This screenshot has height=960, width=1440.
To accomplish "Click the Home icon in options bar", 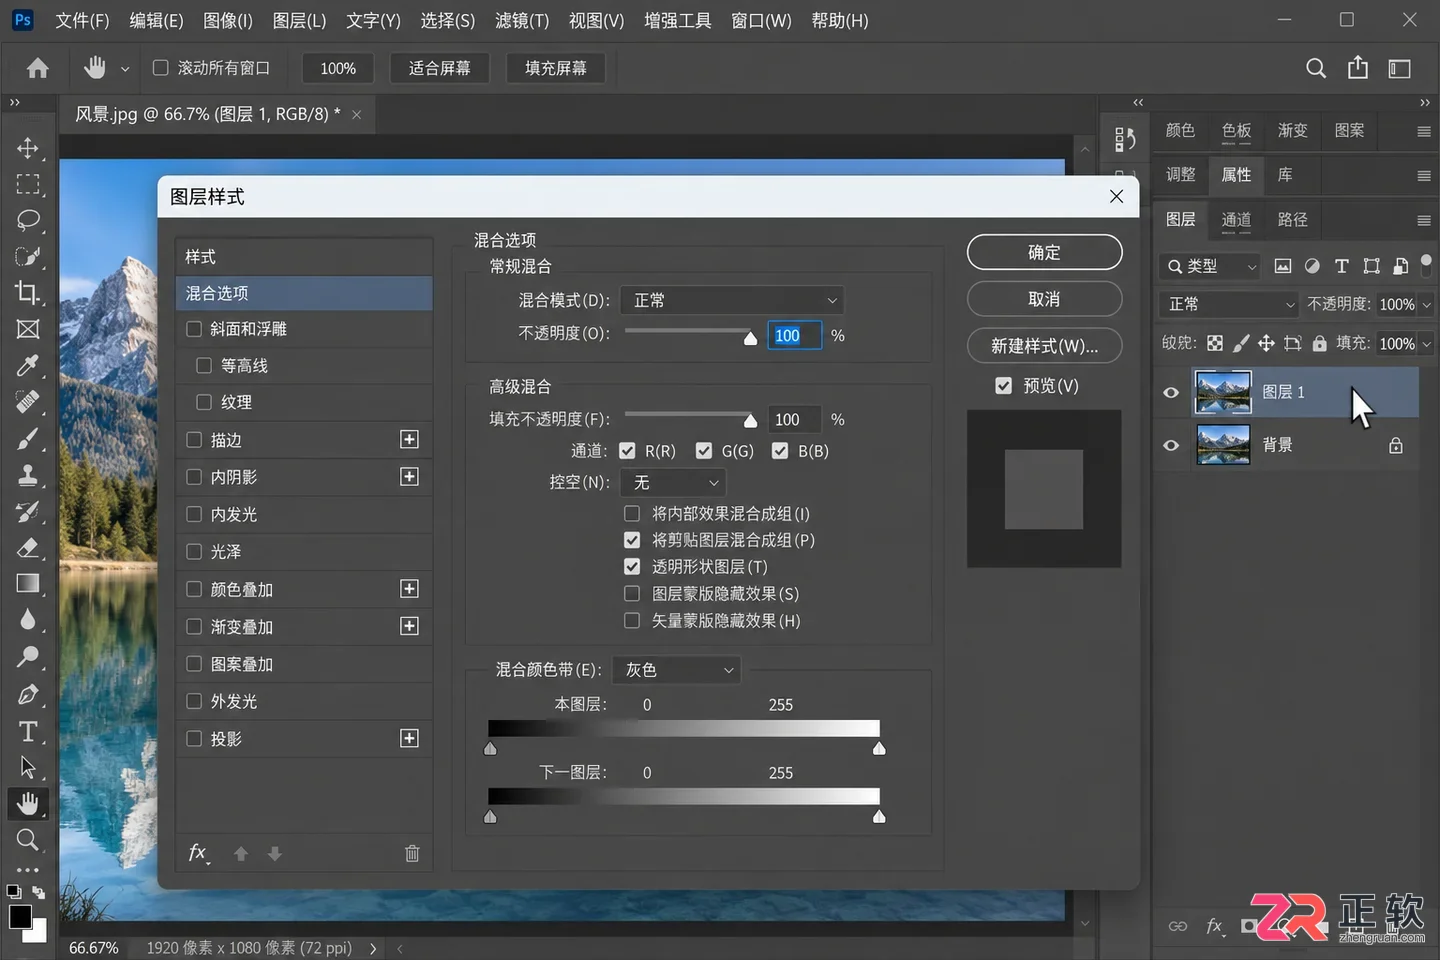I will tap(38, 68).
